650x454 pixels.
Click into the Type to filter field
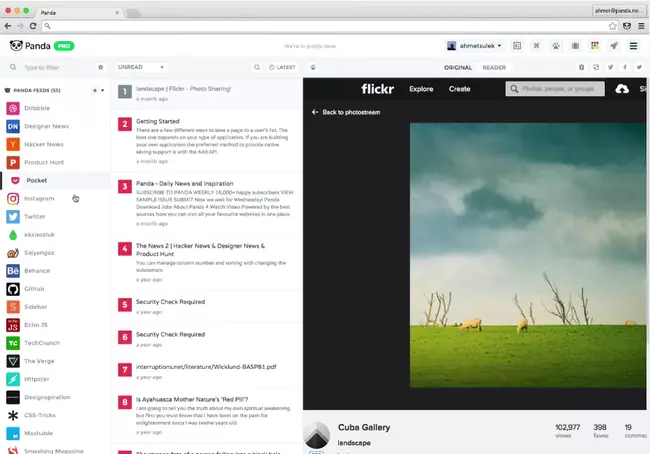pyautogui.click(x=54, y=67)
